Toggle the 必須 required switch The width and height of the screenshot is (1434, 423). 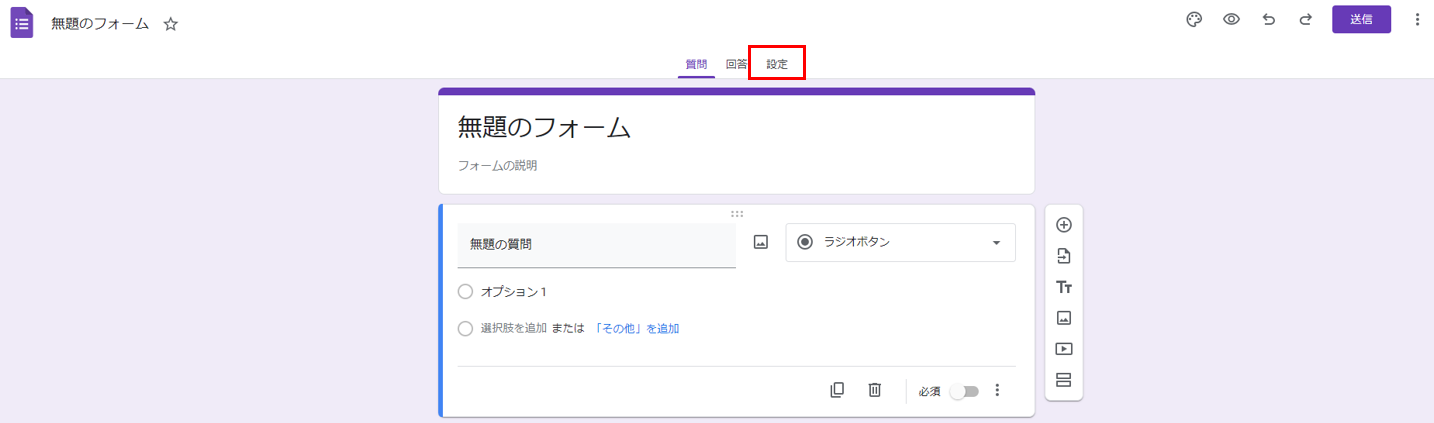(x=965, y=391)
